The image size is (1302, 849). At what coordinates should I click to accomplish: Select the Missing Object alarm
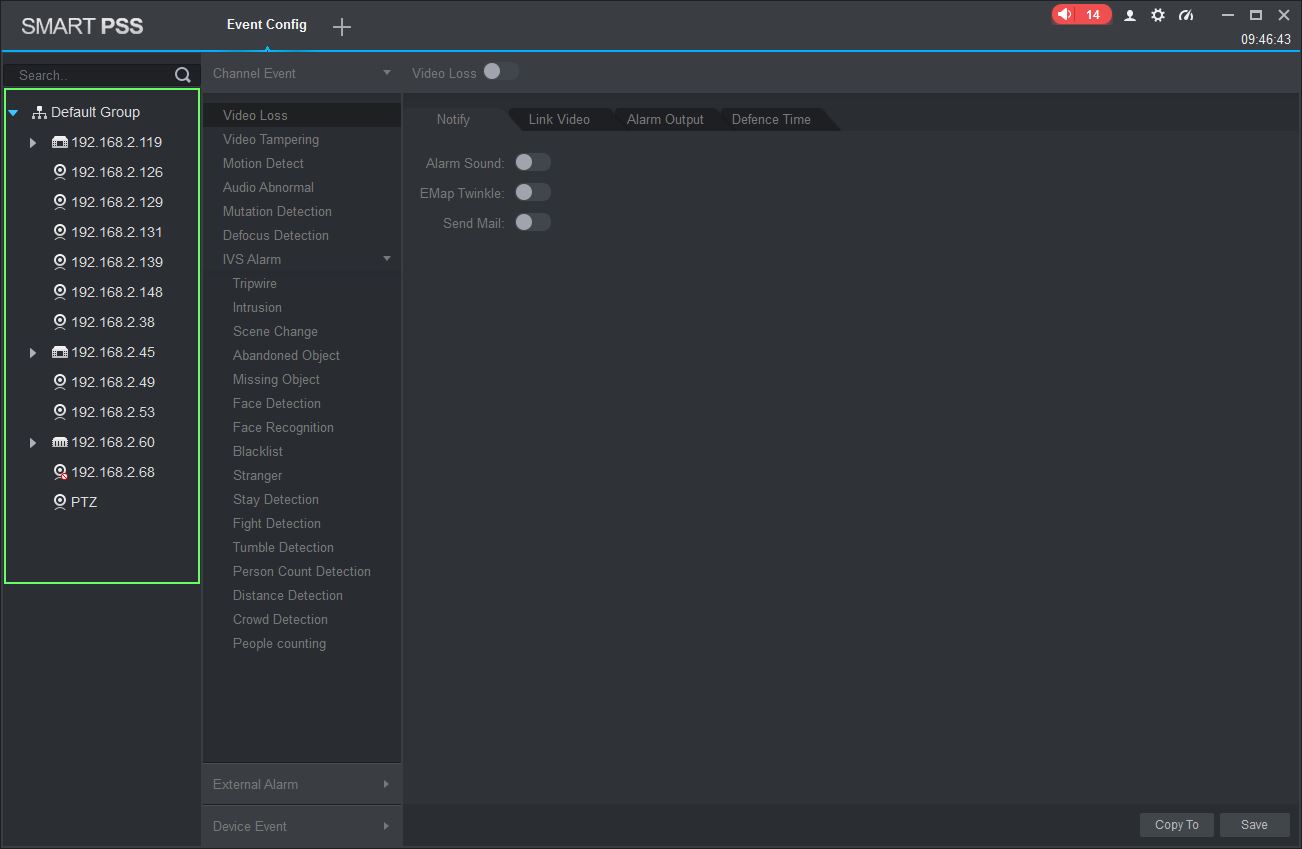(x=301, y=379)
